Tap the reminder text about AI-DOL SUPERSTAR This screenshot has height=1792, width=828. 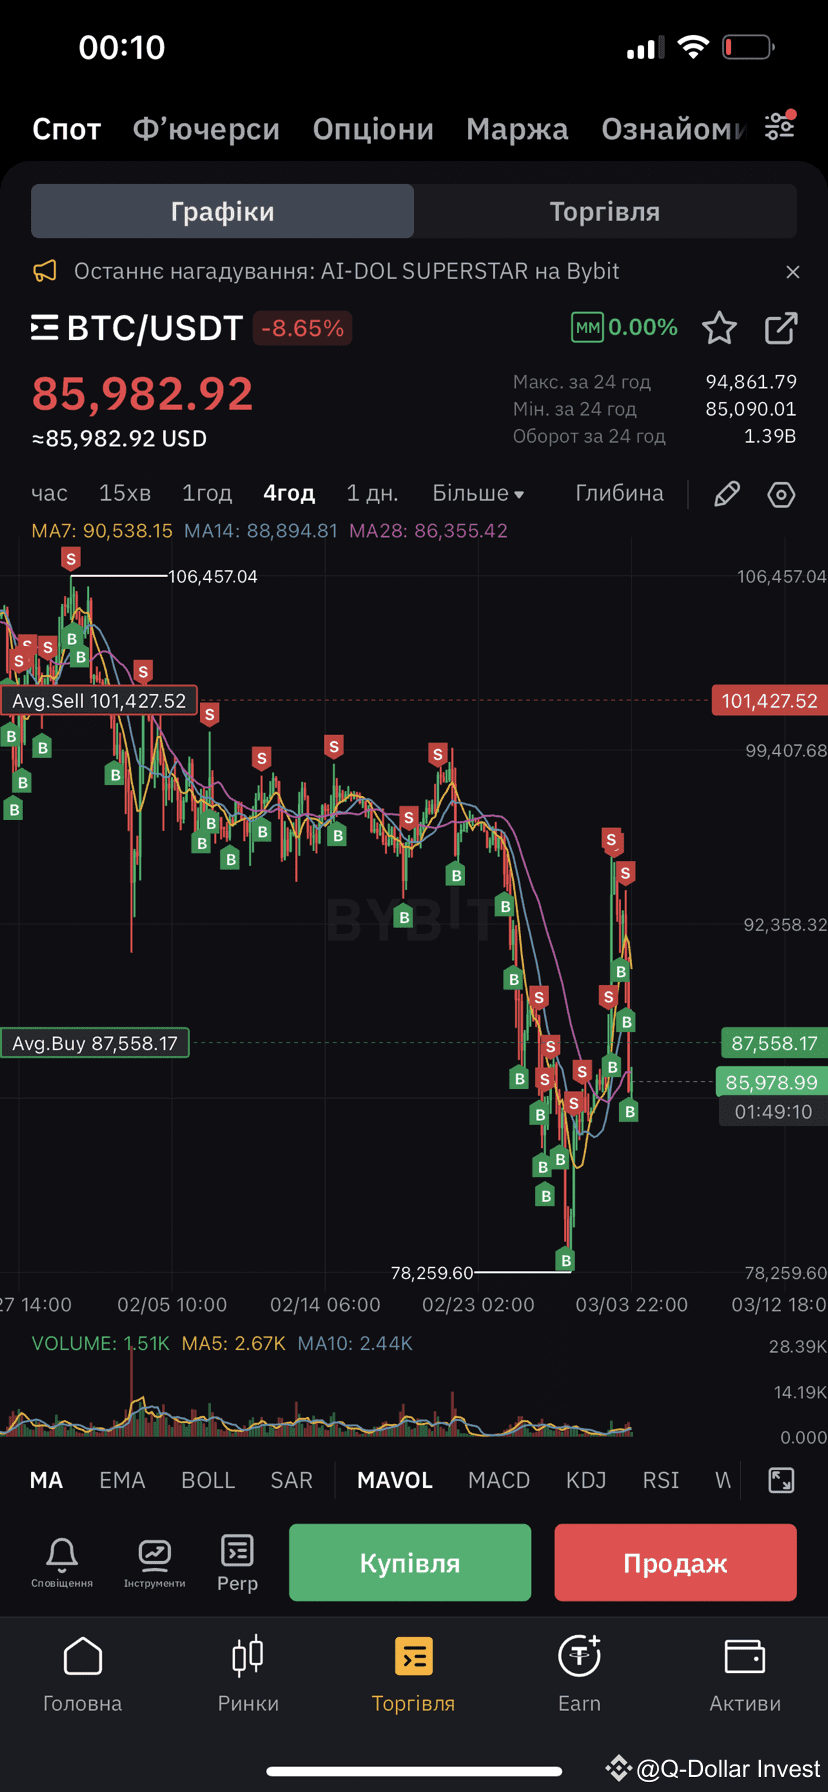tap(347, 271)
